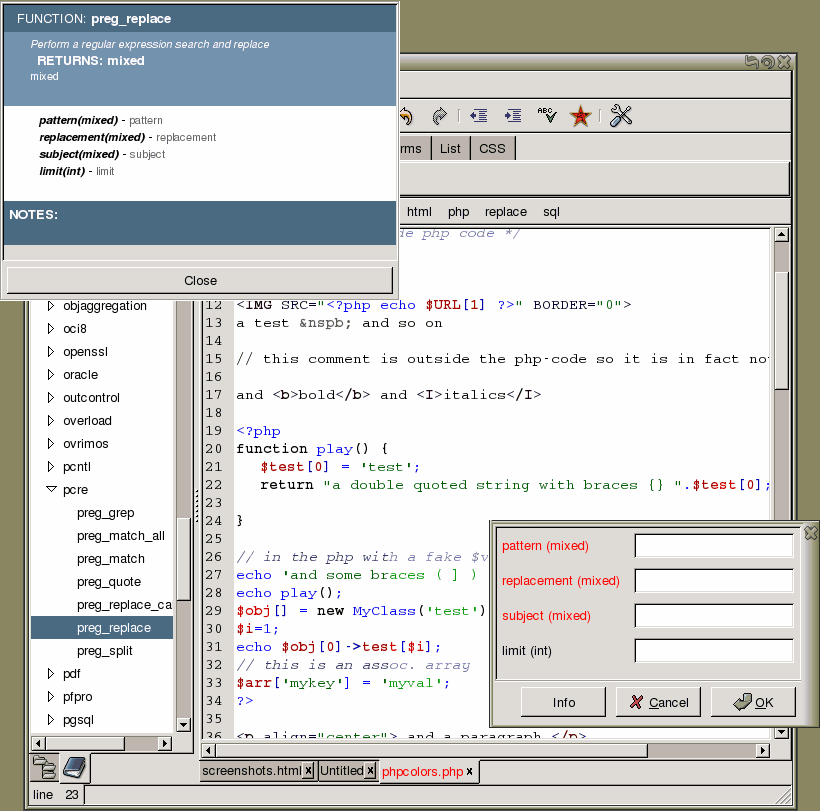Open the php custom menu
Screen dimensions: 820x811
458,212
